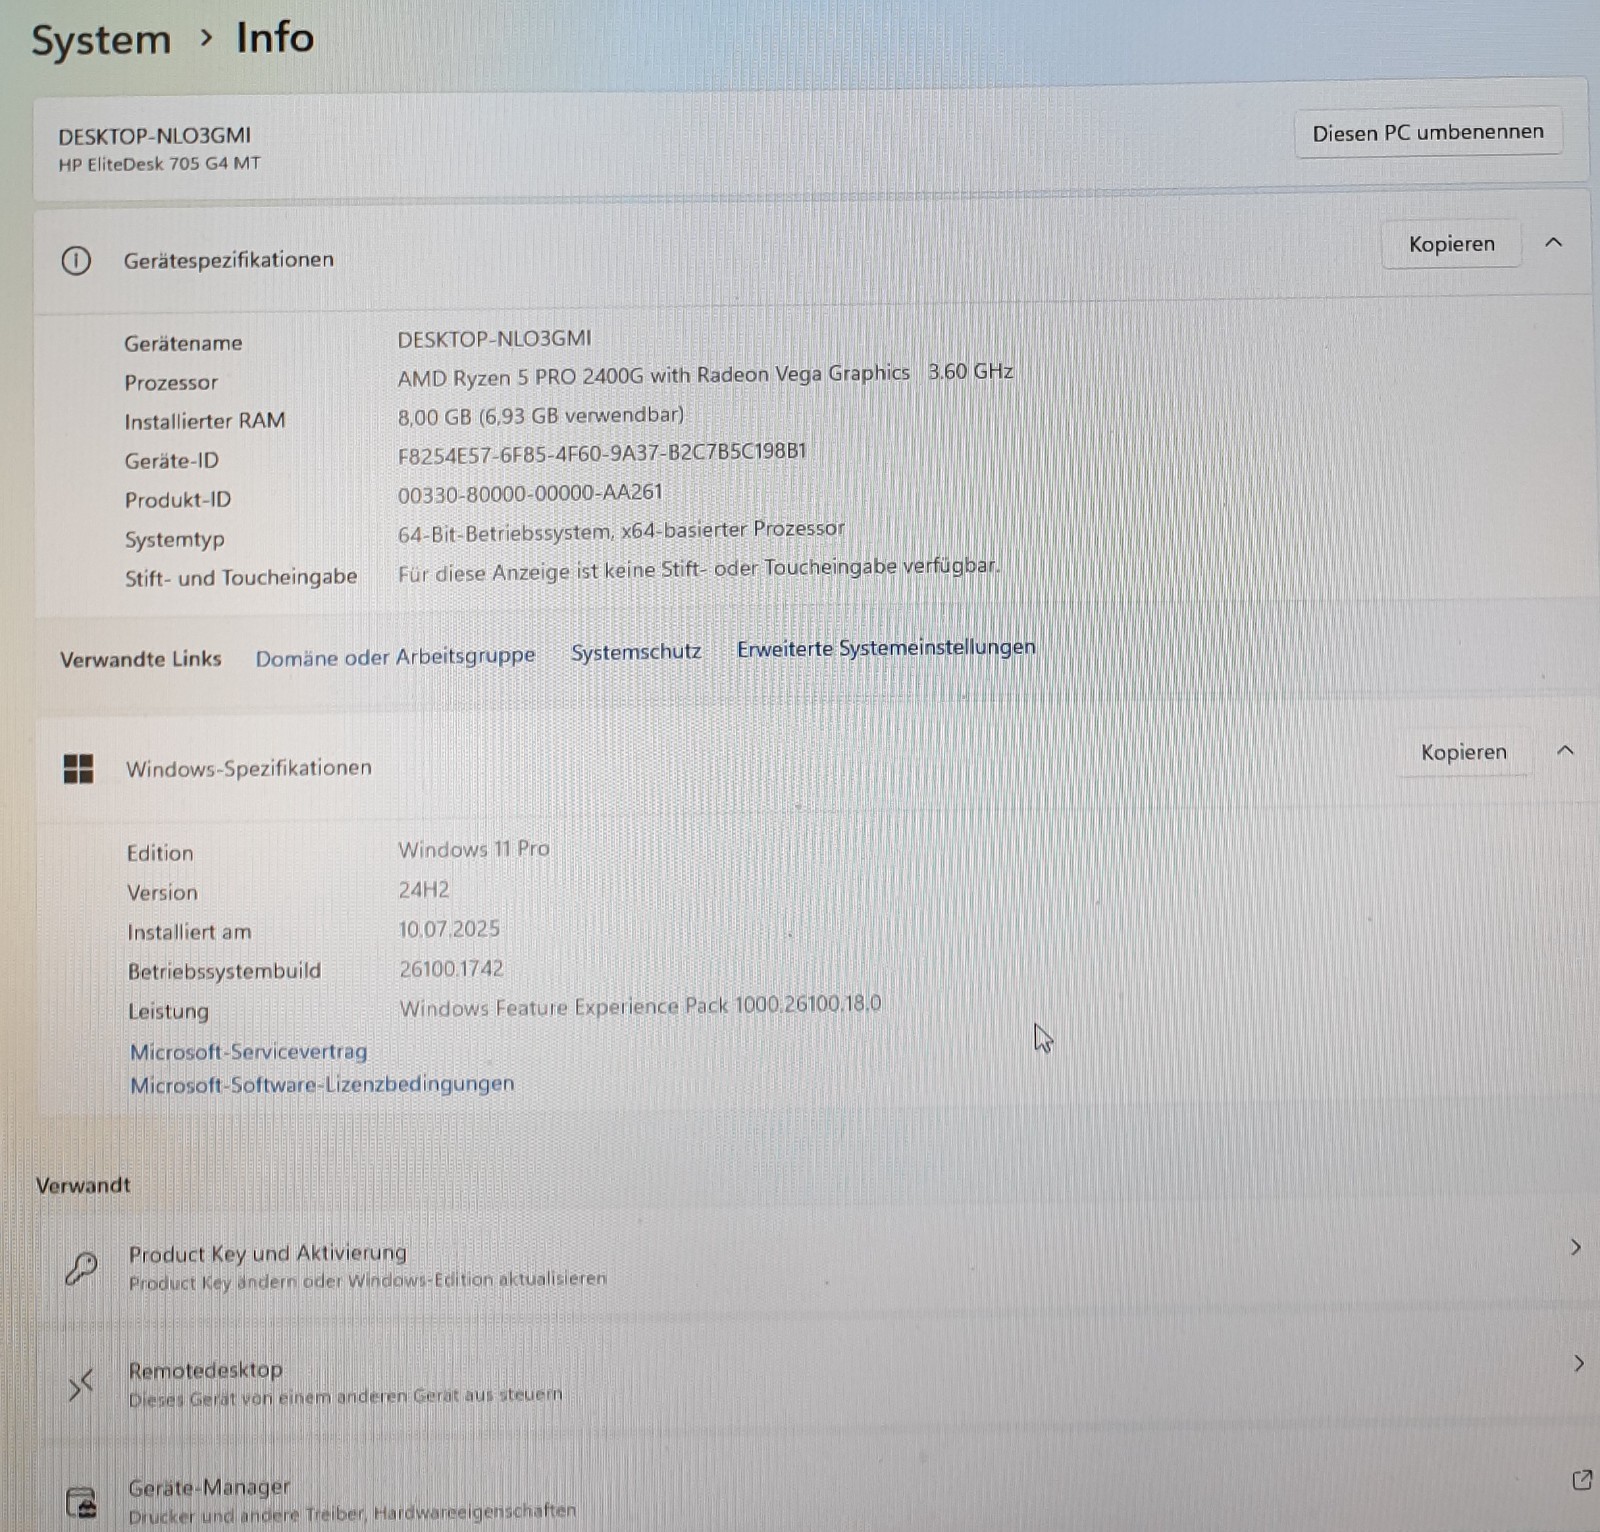Click the Info breadcrumb heading

click(x=275, y=38)
